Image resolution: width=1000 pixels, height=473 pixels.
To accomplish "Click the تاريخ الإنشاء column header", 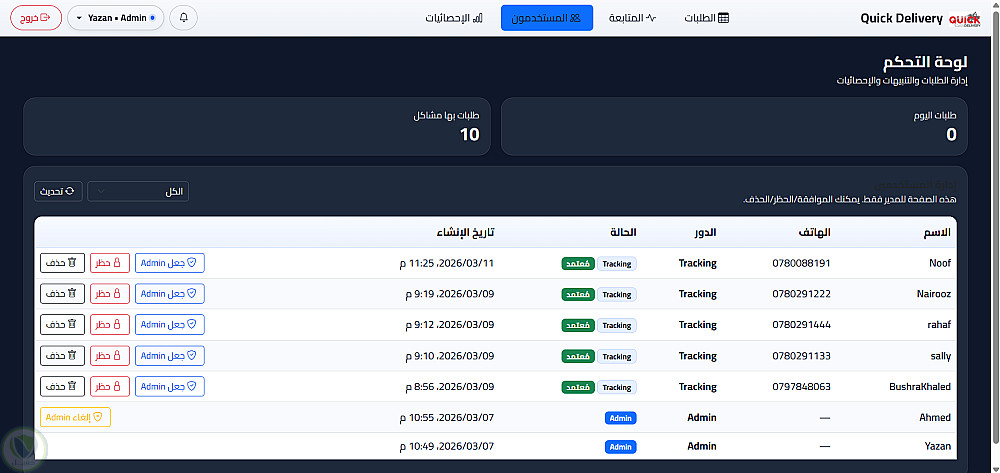I will point(466,233).
